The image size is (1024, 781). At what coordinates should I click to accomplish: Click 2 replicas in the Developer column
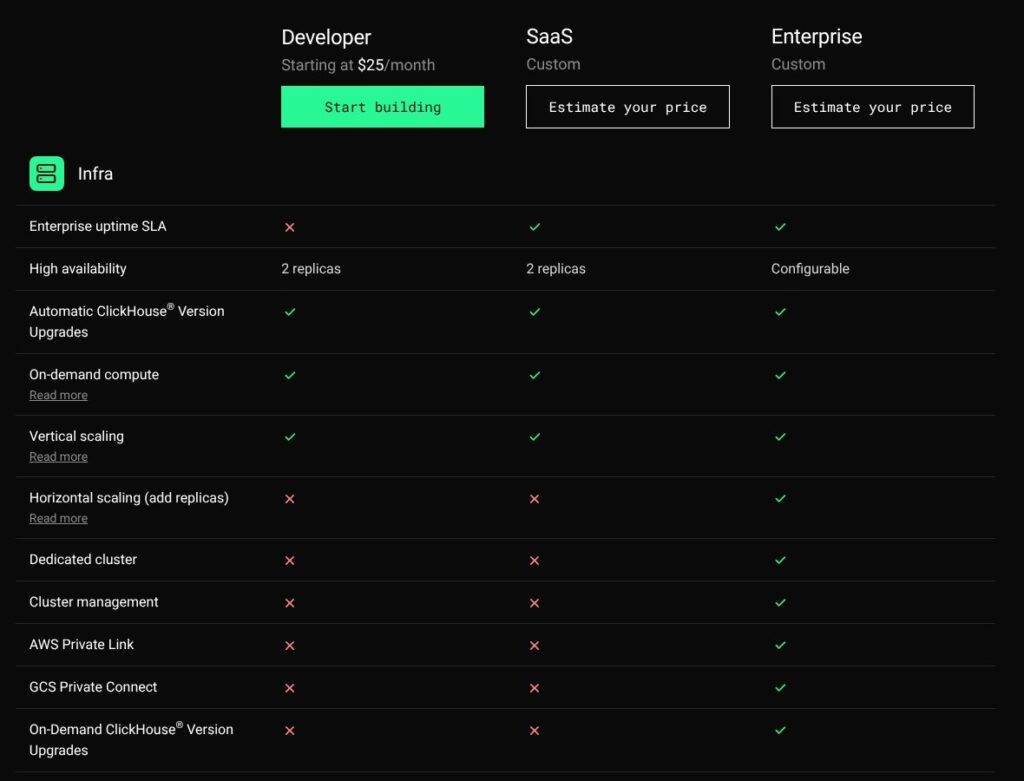click(311, 268)
